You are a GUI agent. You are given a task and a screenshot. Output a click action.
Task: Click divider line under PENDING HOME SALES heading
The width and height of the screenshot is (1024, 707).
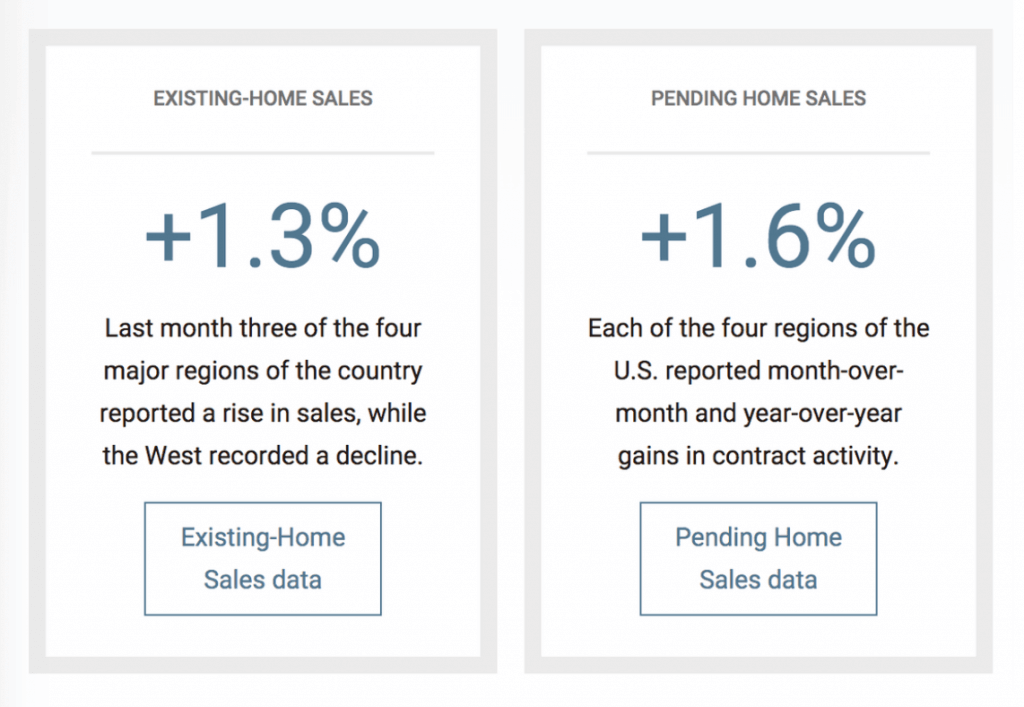click(758, 153)
